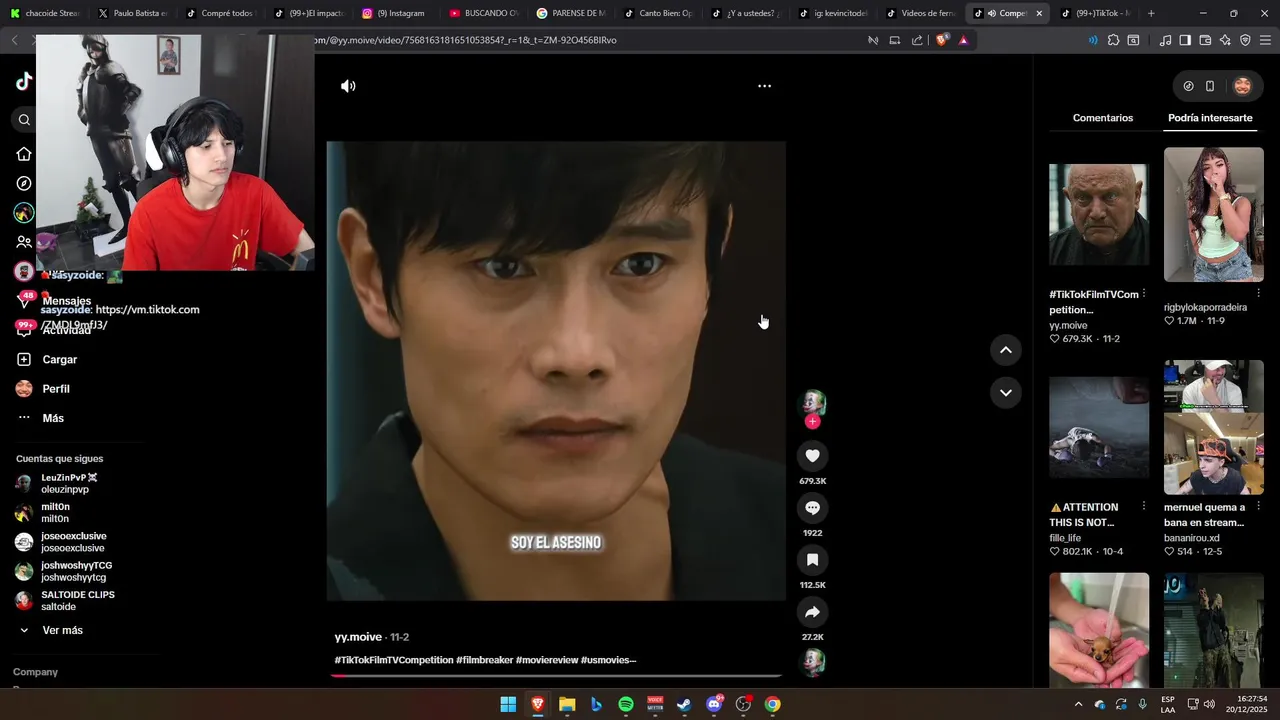Click the phone app icon near avatar
This screenshot has height=720, width=1280.
(1210, 86)
